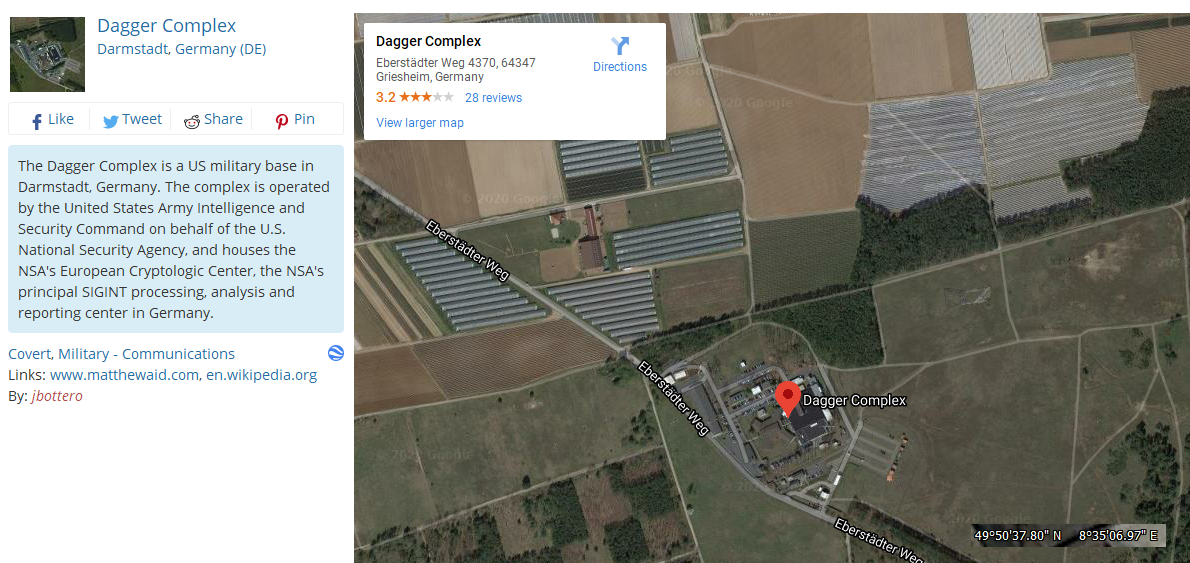
Task: Click the star rating in map card
Action: tap(427, 98)
